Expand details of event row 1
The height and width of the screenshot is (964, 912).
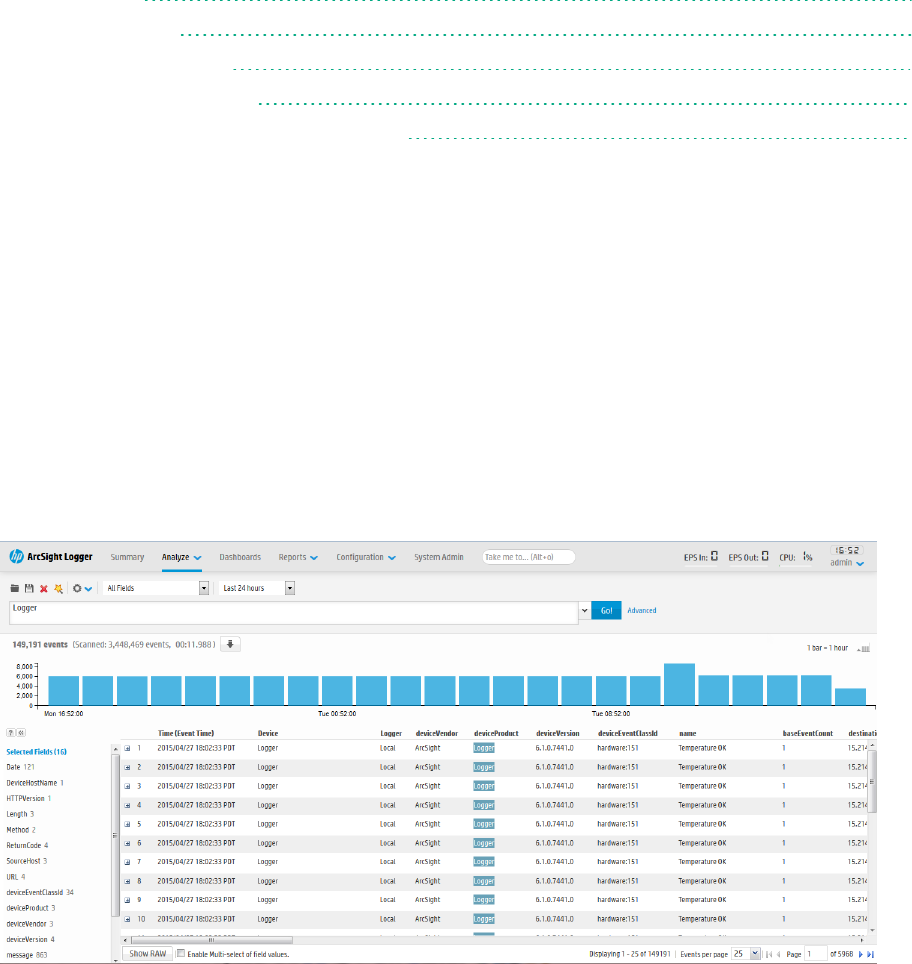[127, 748]
